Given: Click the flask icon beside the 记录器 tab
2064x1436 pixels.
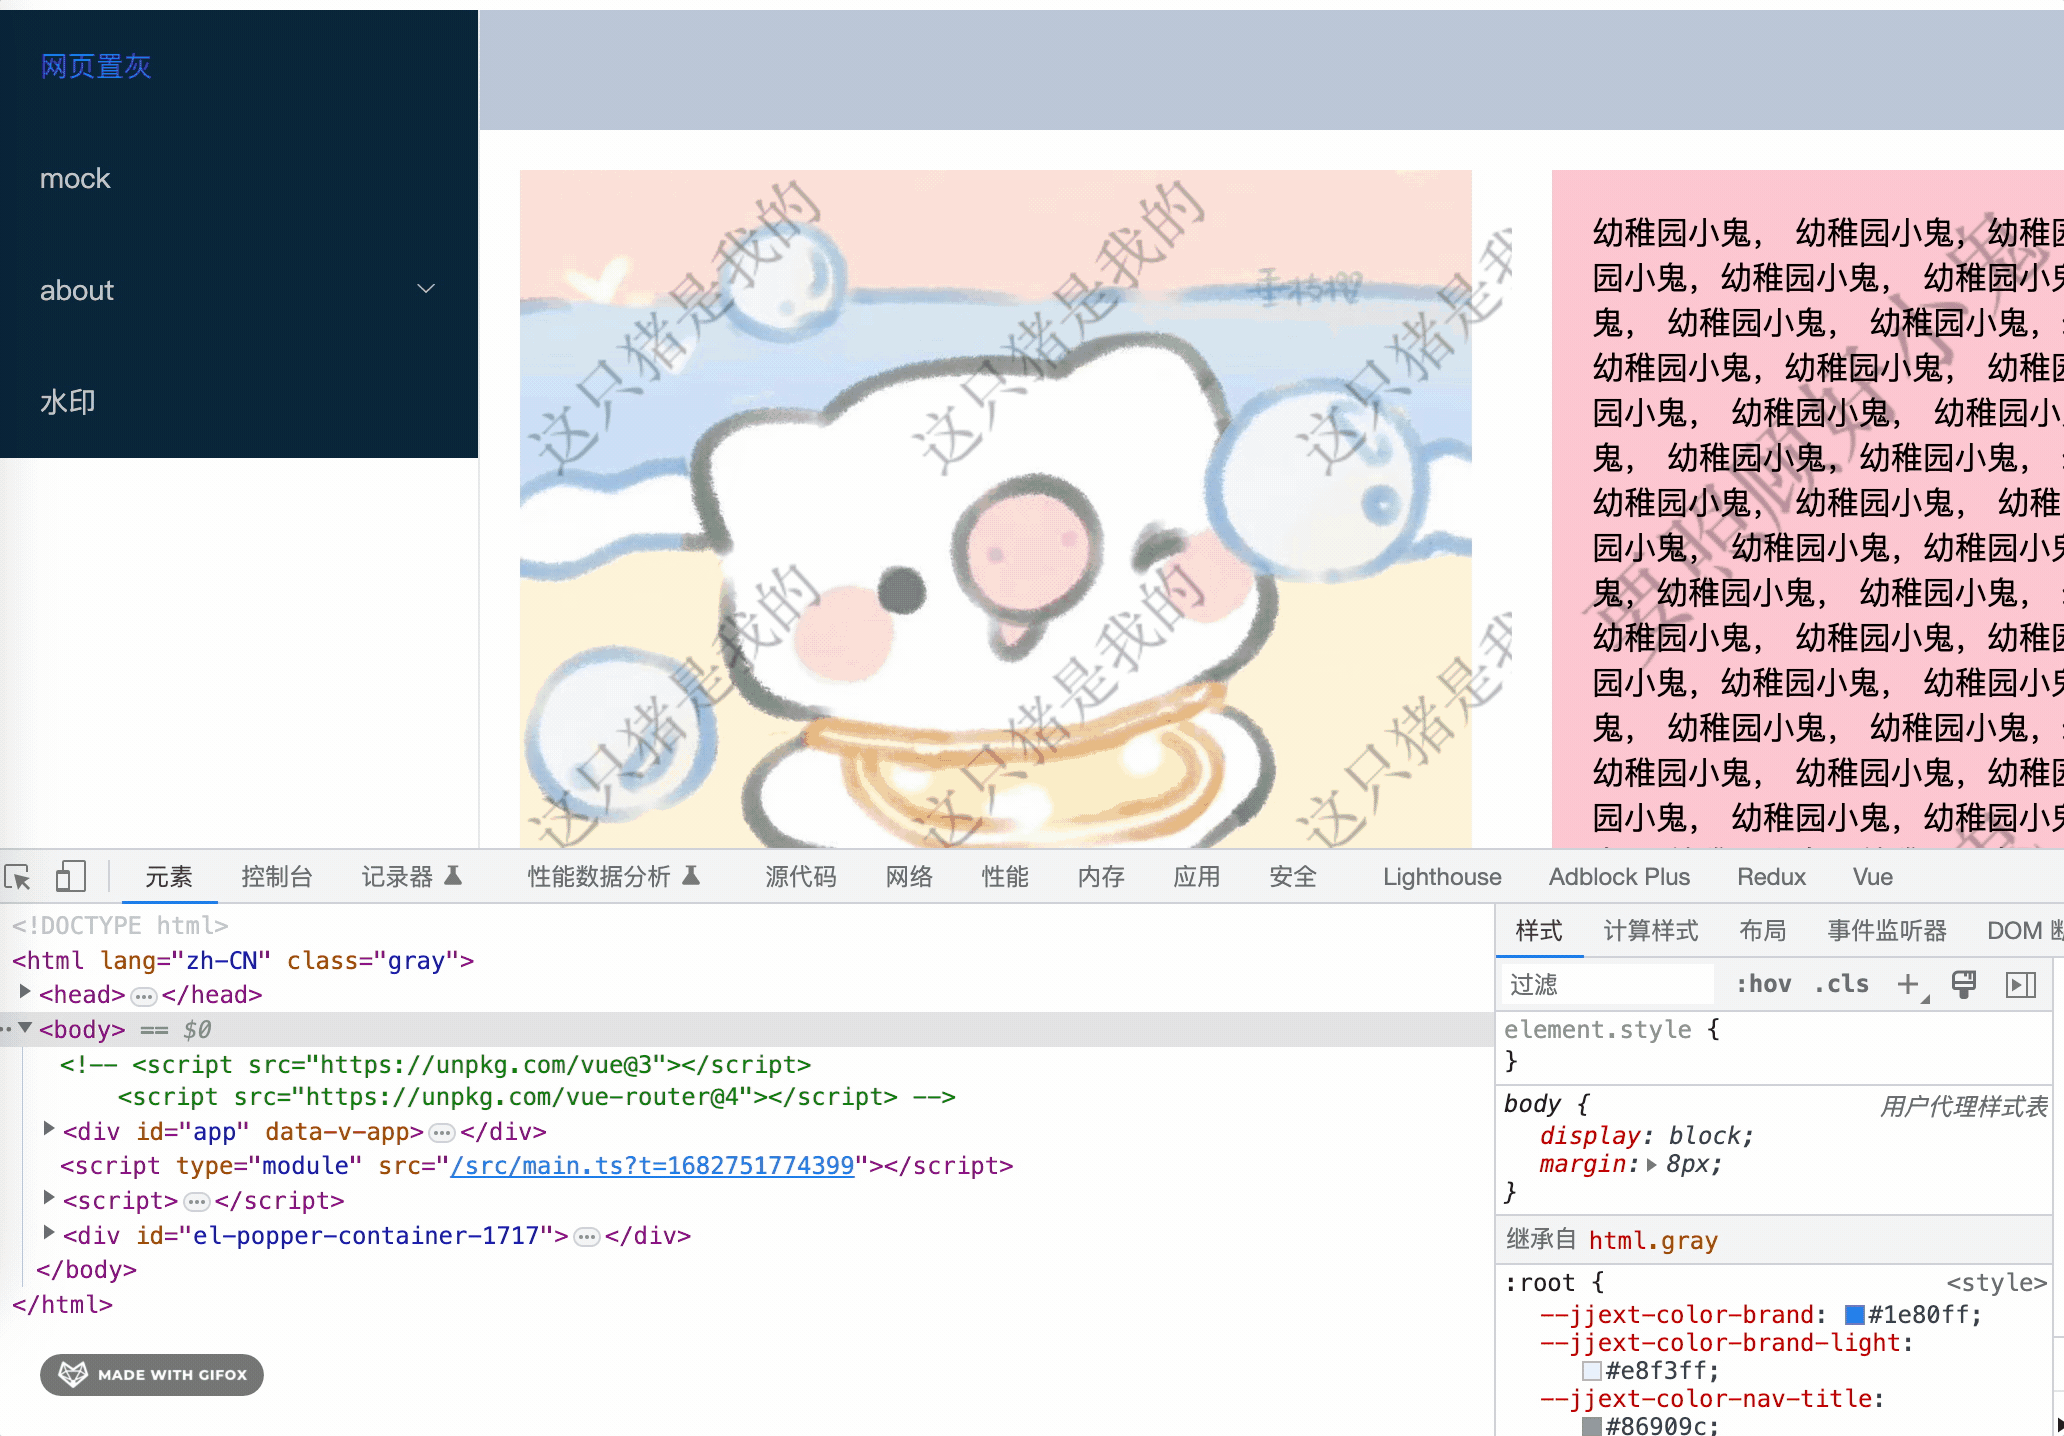Looking at the screenshot, I should pyautogui.click(x=455, y=875).
